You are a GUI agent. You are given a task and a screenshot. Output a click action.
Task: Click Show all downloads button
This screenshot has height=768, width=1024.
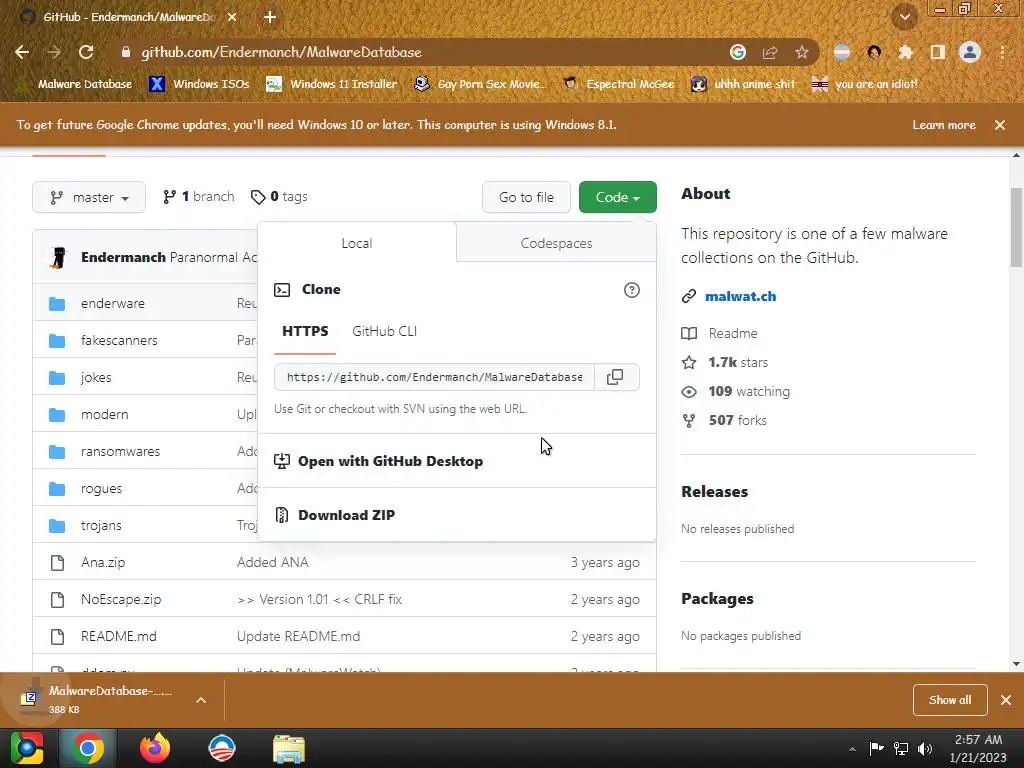pos(950,700)
